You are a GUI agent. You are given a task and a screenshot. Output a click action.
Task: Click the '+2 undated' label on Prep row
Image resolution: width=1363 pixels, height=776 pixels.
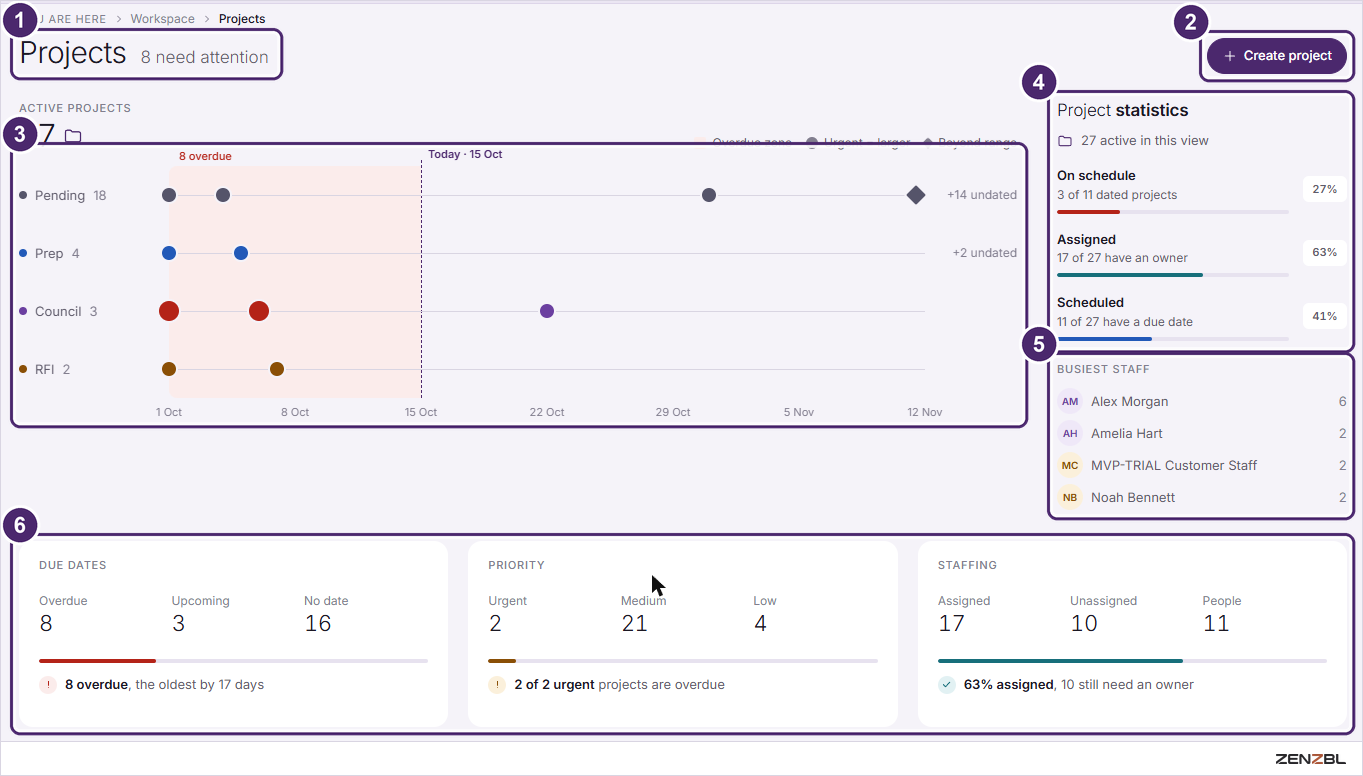(x=985, y=253)
